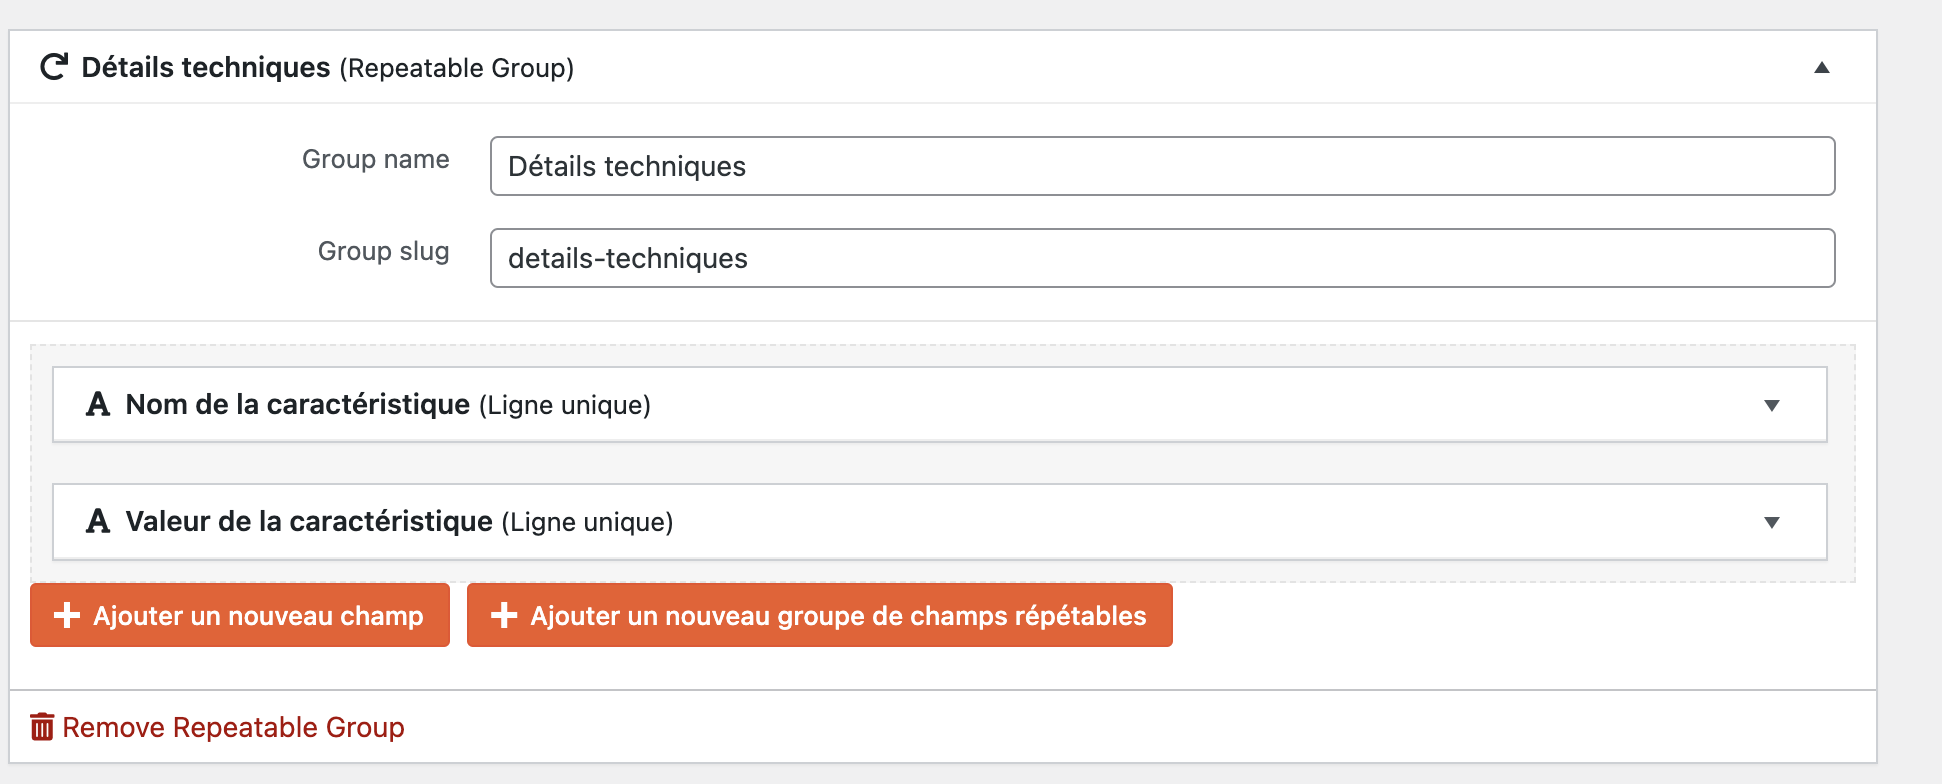Click the red trash can icon

(42, 727)
